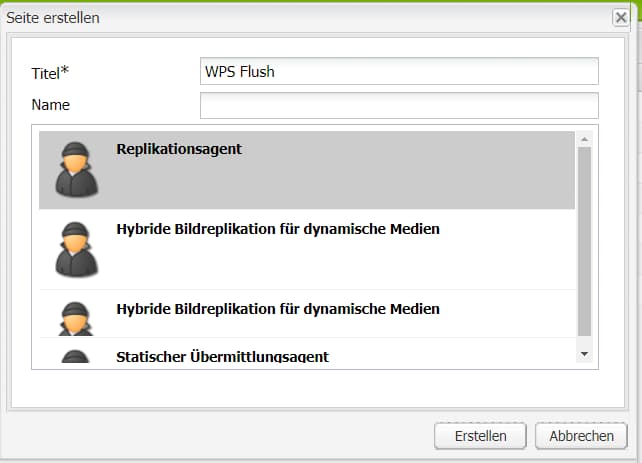
Task: Pick the second Hybride Bildreplikation für dynamische Medien label
Action: click(278, 308)
